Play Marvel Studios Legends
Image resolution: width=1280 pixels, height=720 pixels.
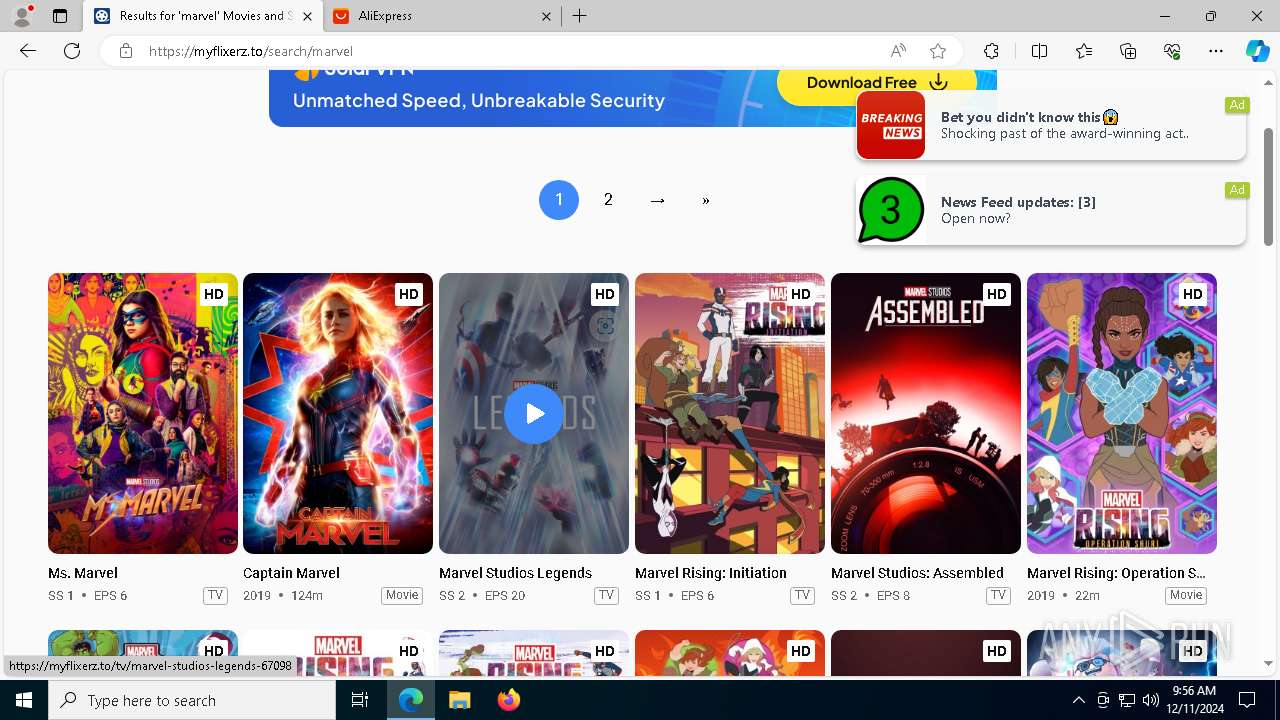click(534, 413)
